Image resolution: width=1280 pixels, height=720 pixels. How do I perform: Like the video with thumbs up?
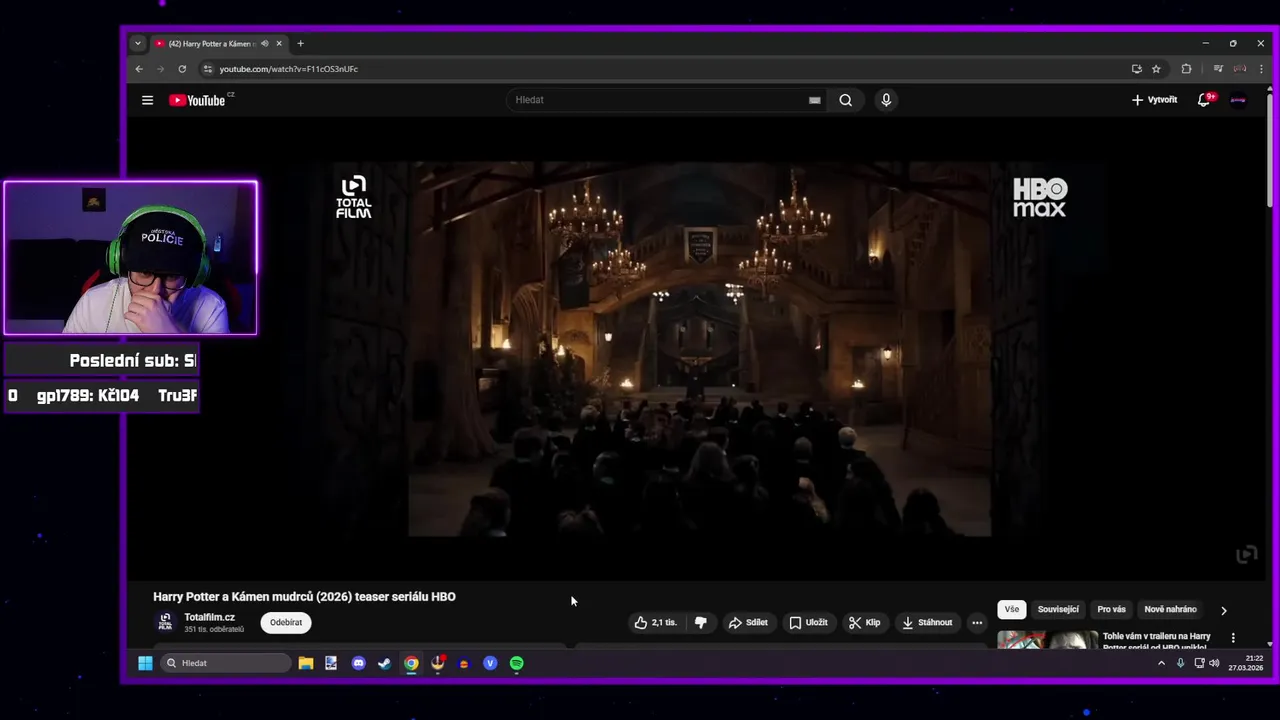656,622
